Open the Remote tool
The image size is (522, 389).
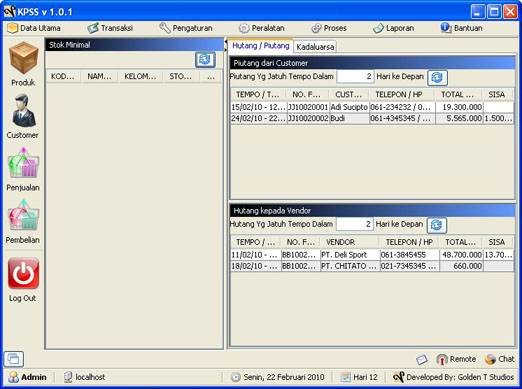point(456,359)
